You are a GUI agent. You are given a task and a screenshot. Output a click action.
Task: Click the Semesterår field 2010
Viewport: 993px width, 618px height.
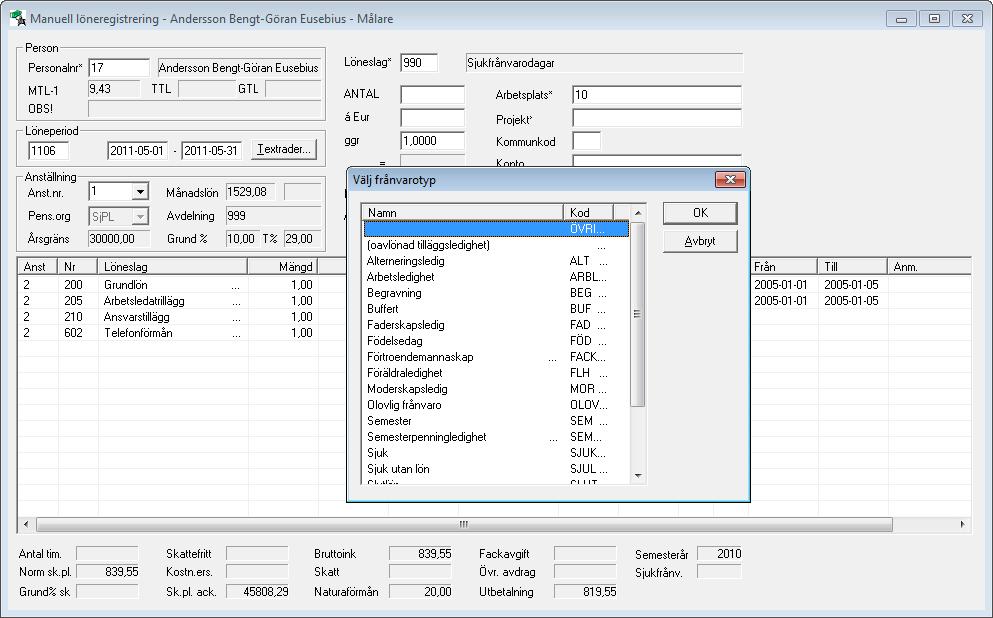719,554
